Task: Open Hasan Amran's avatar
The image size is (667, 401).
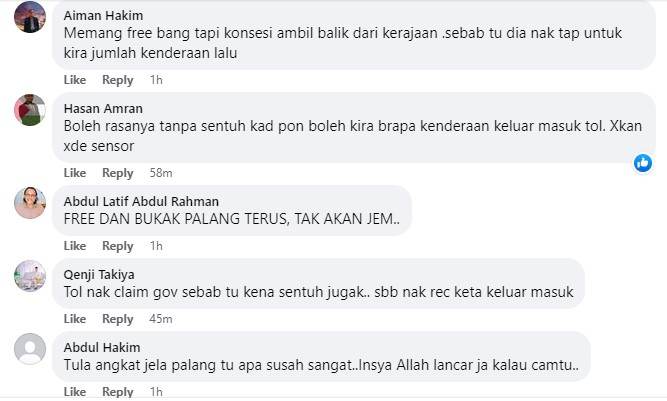Action: click(30, 110)
